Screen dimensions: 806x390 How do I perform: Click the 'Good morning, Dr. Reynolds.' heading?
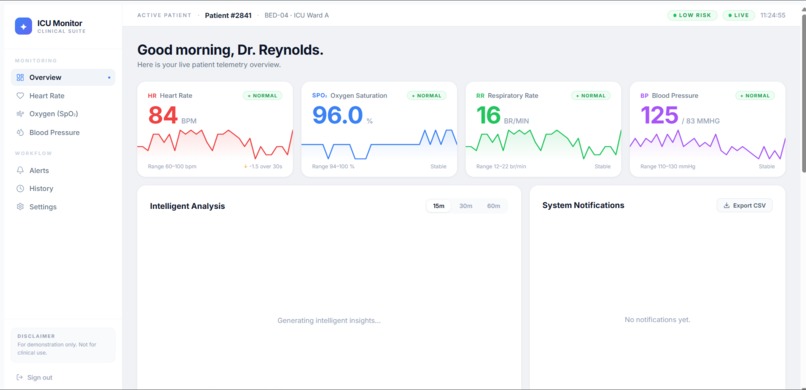click(x=230, y=50)
